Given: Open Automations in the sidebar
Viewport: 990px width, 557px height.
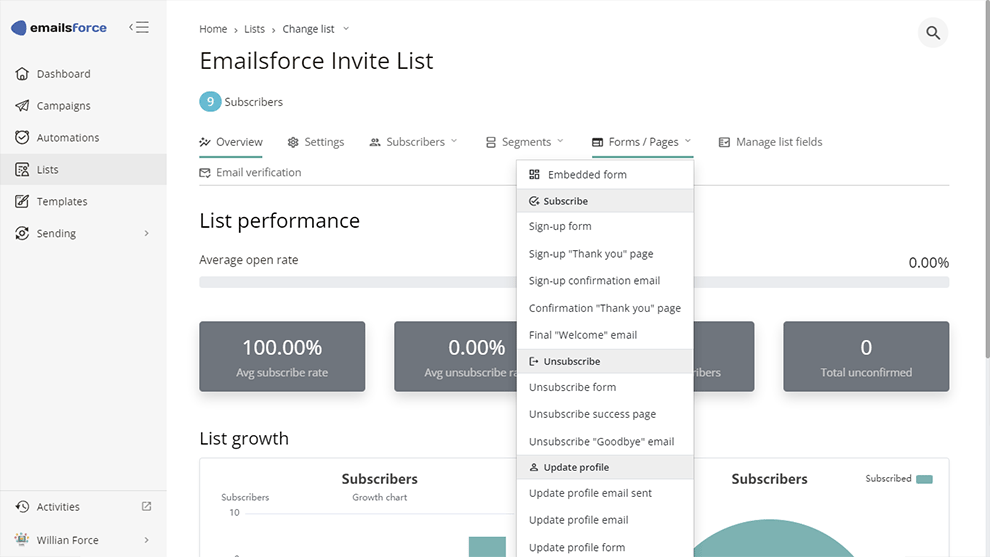Looking at the screenshot, I should 83,137.
